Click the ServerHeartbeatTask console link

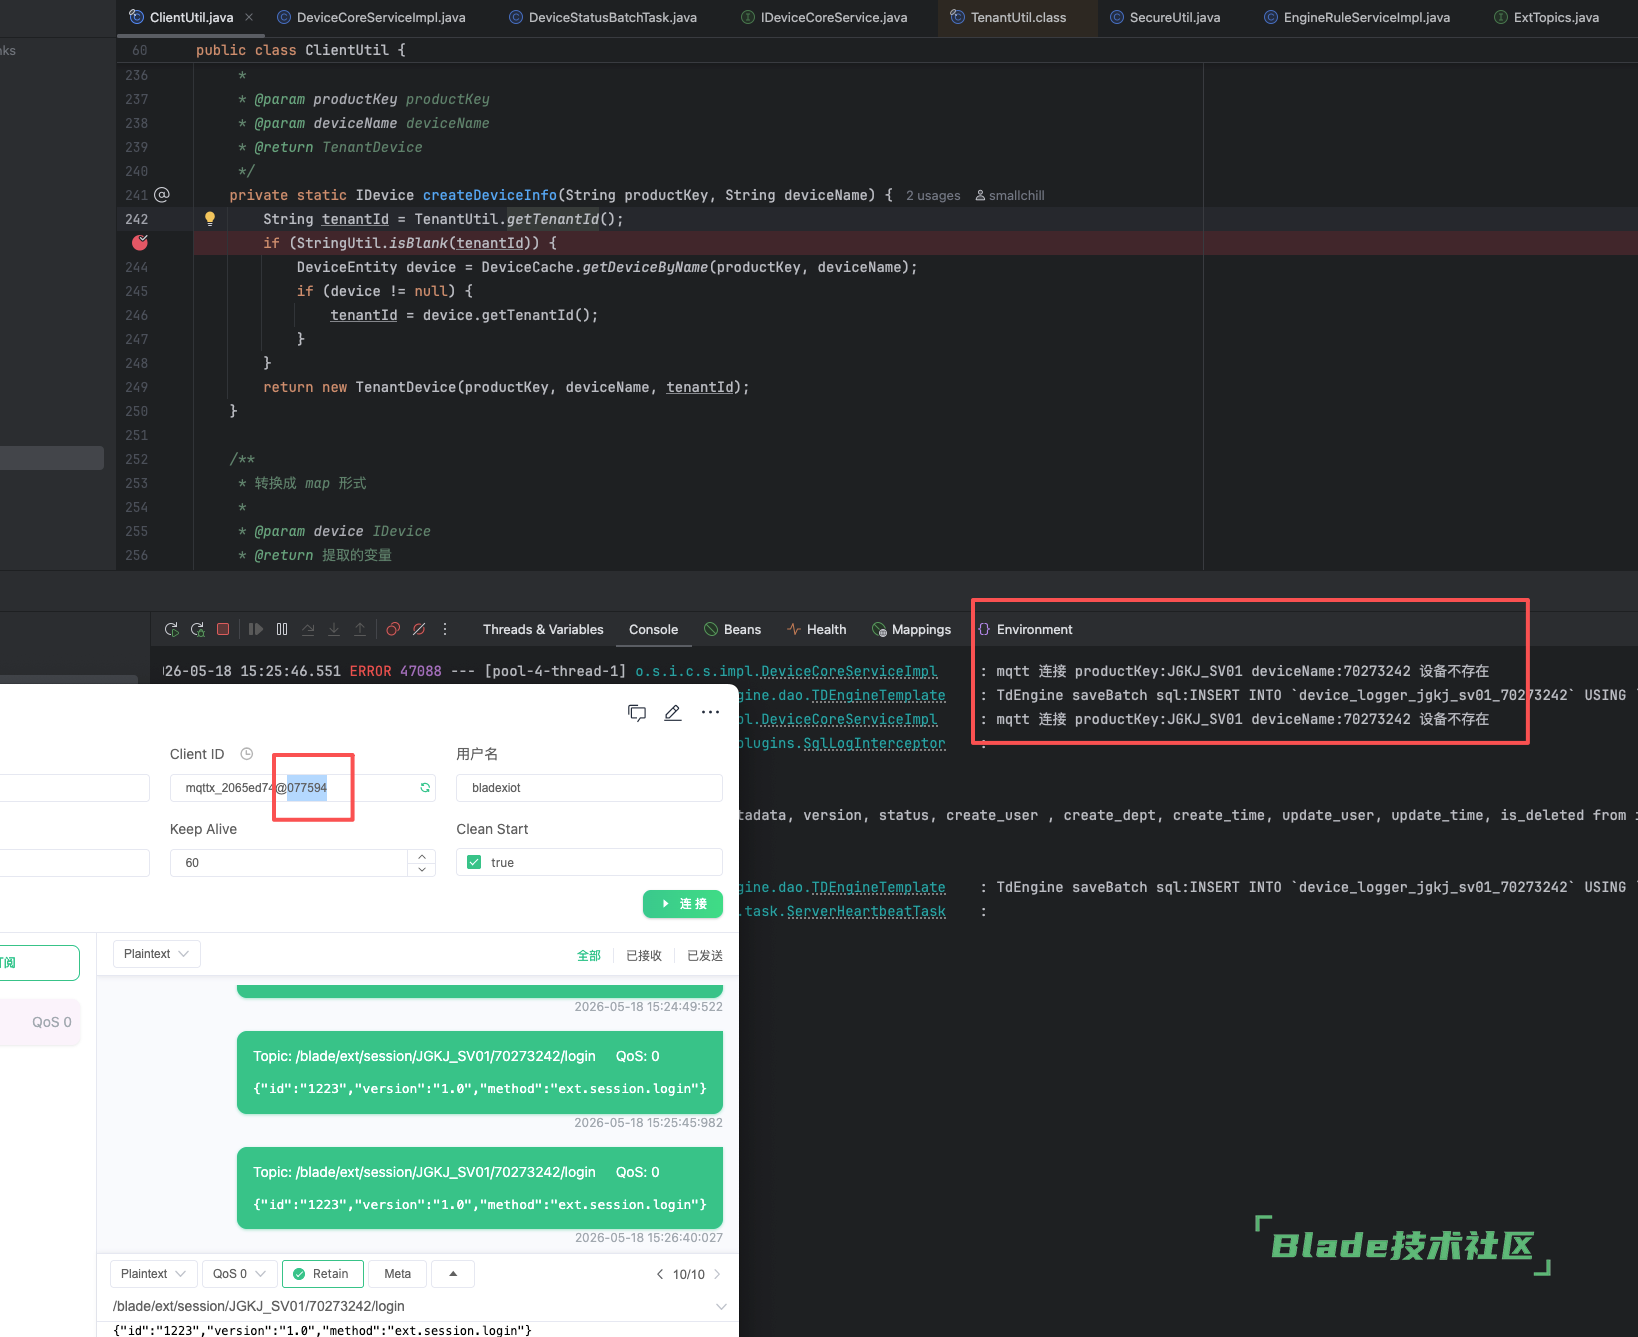pos(866,911)
